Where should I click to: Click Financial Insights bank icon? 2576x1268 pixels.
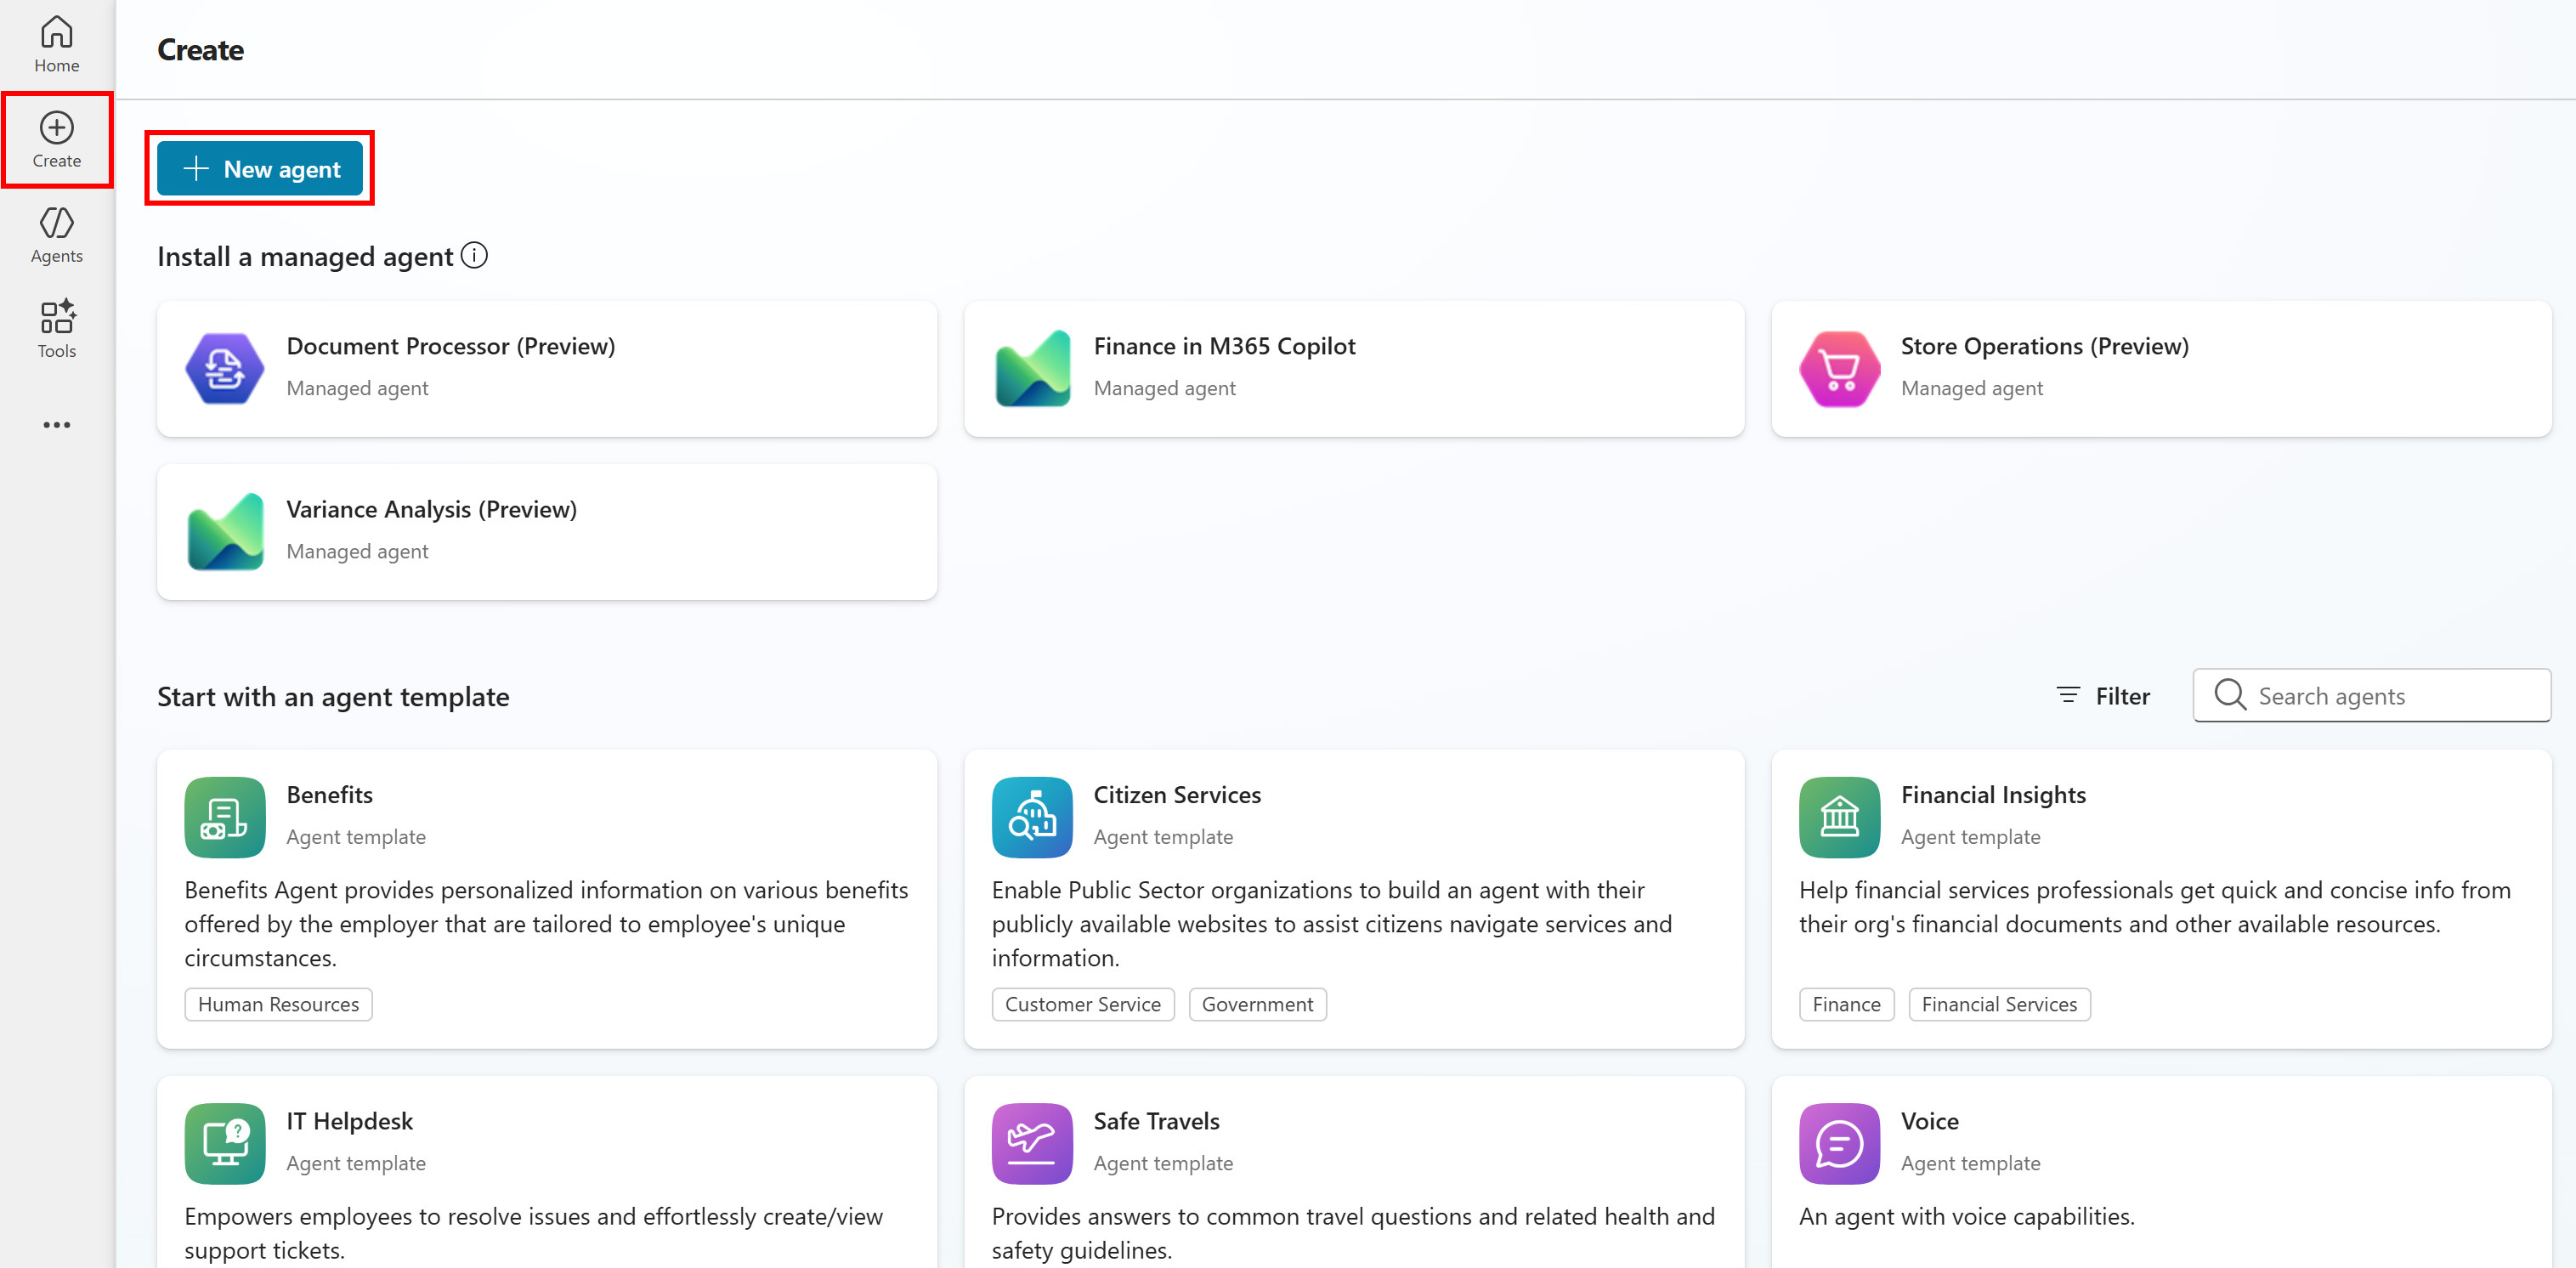pos(1838,817)
